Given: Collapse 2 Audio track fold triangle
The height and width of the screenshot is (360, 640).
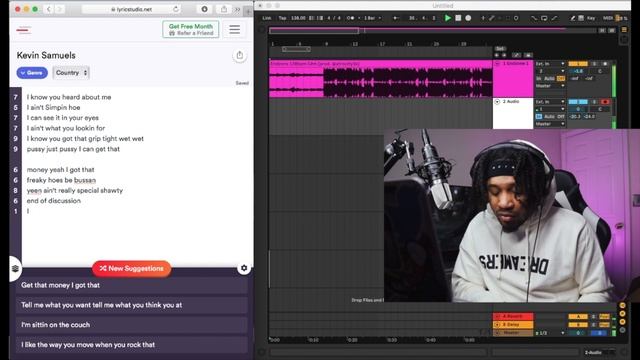Looking at the screenshot, I should 497,102.
